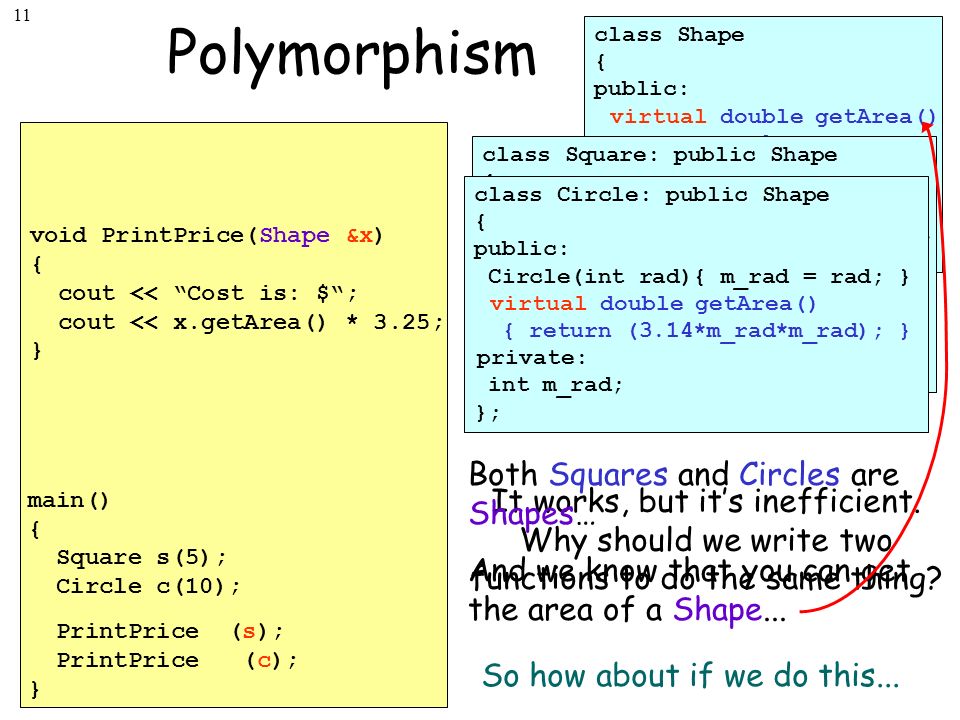Click 'main()' function header
Viewport: 960px width, 720px height.
pos(67,500)
